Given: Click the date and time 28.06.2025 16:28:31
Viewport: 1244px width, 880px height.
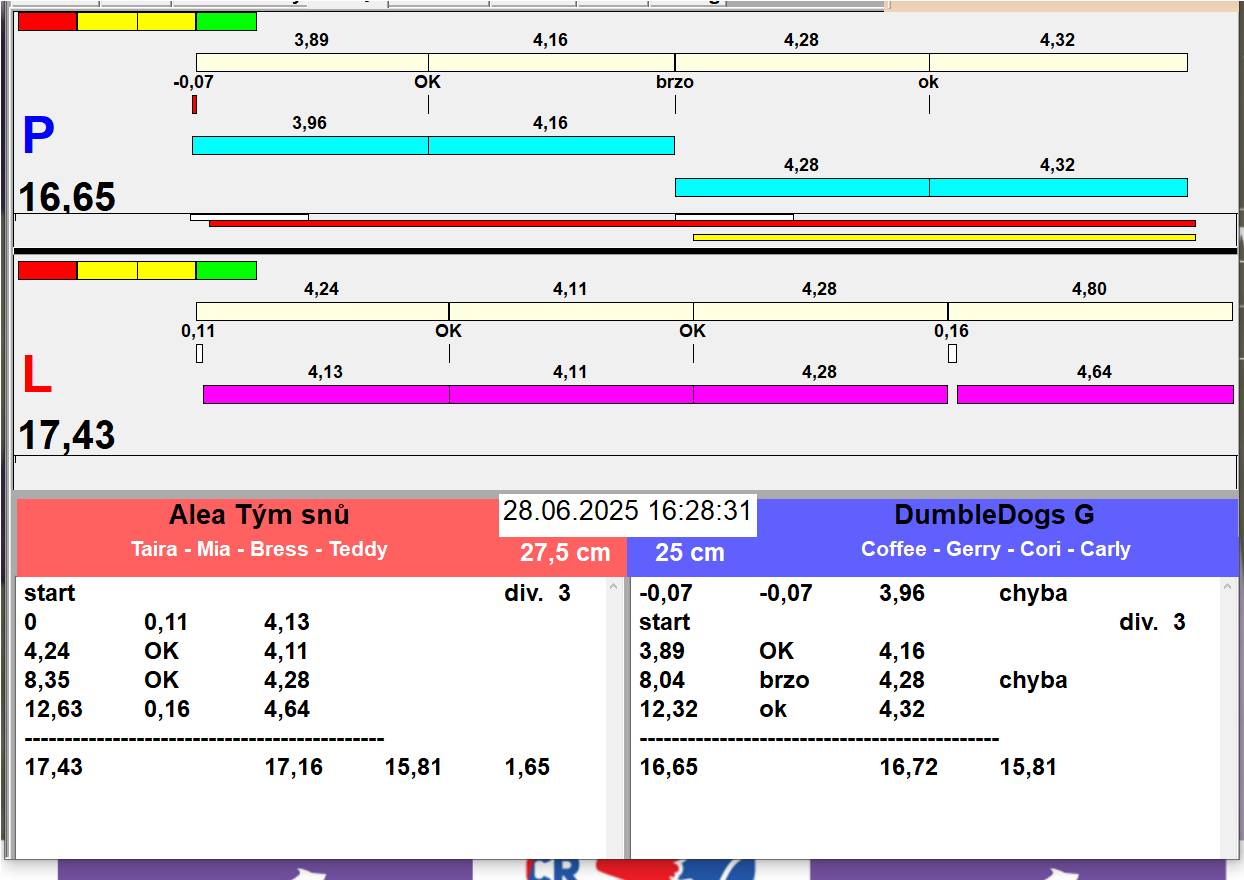Looking at the screenshot, I should (x=627, y=511).
